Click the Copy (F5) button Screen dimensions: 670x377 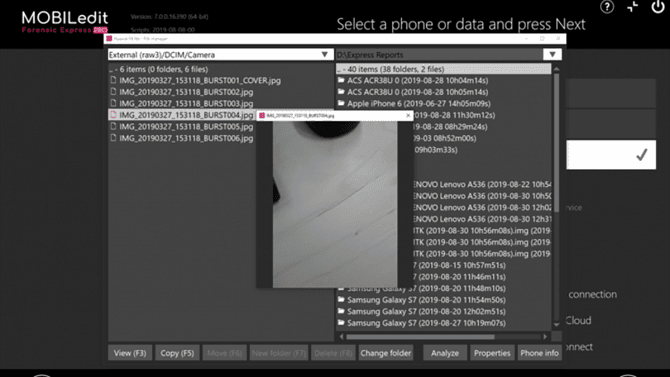click(177, 353)
